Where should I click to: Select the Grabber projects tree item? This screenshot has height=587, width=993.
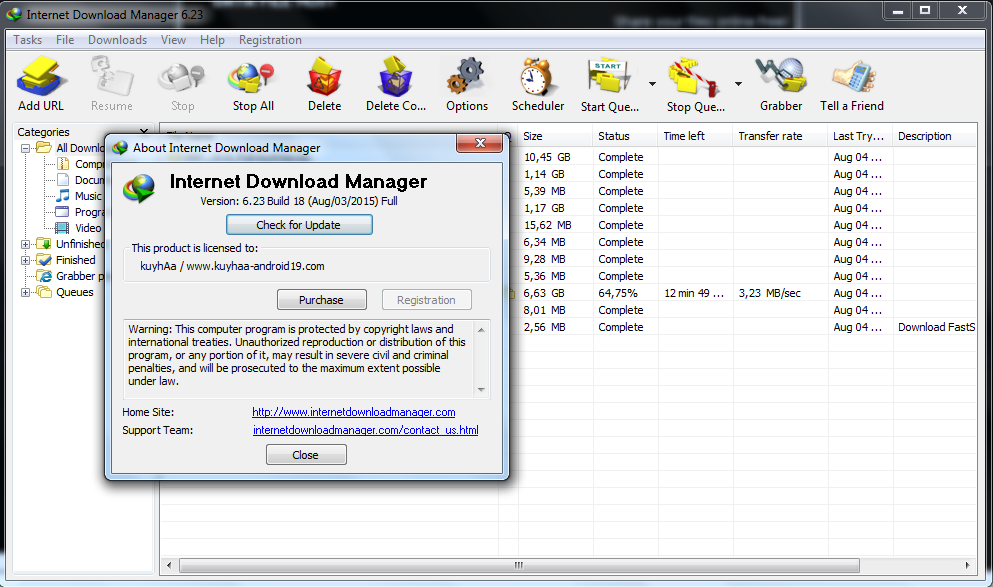(80, 276)
